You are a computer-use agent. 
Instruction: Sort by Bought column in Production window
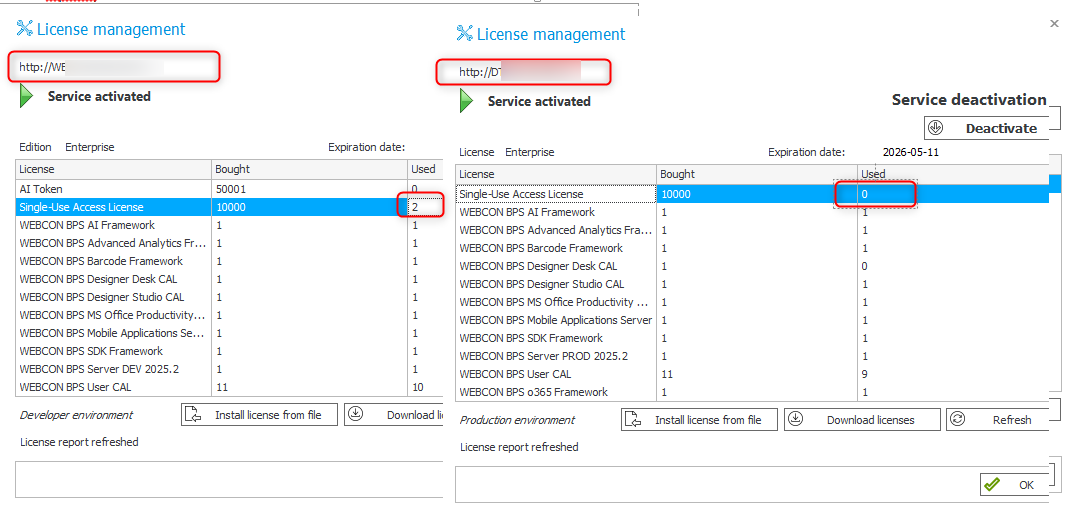(755, 174)
